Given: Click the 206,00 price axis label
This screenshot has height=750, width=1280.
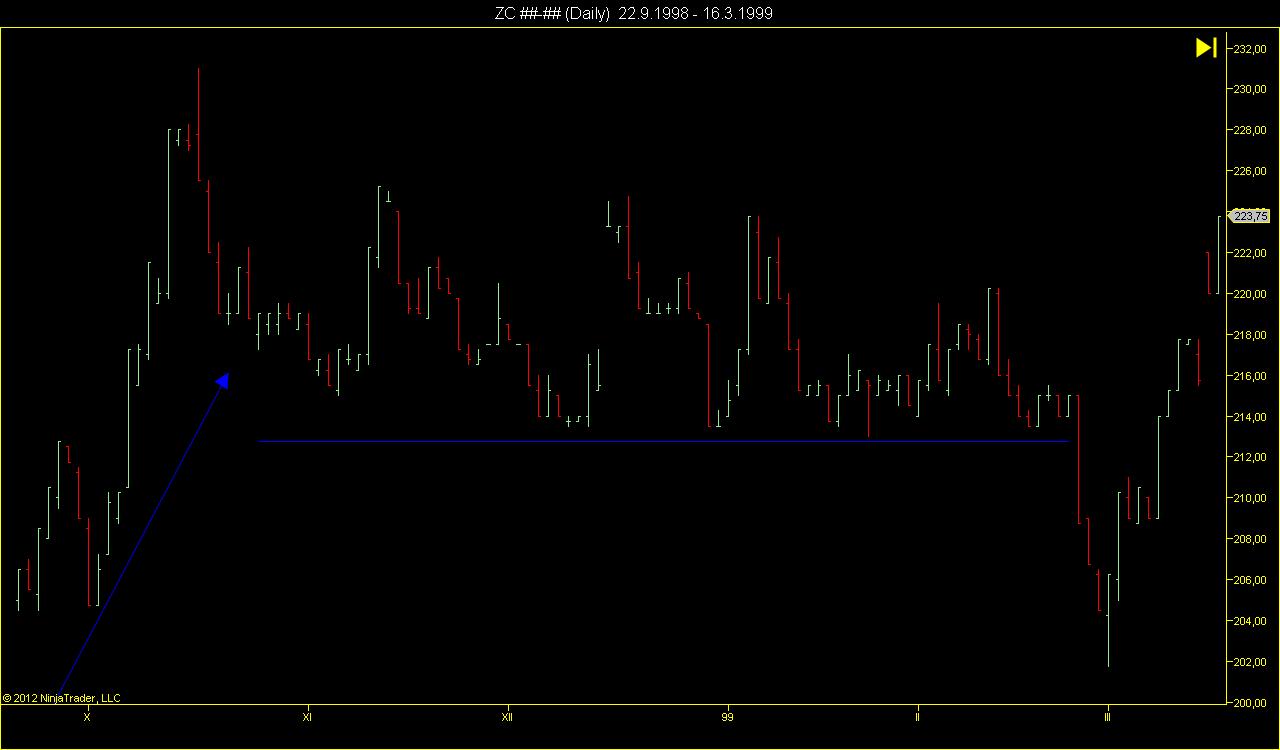Looking at the screenshot, I should (1251, 581).
